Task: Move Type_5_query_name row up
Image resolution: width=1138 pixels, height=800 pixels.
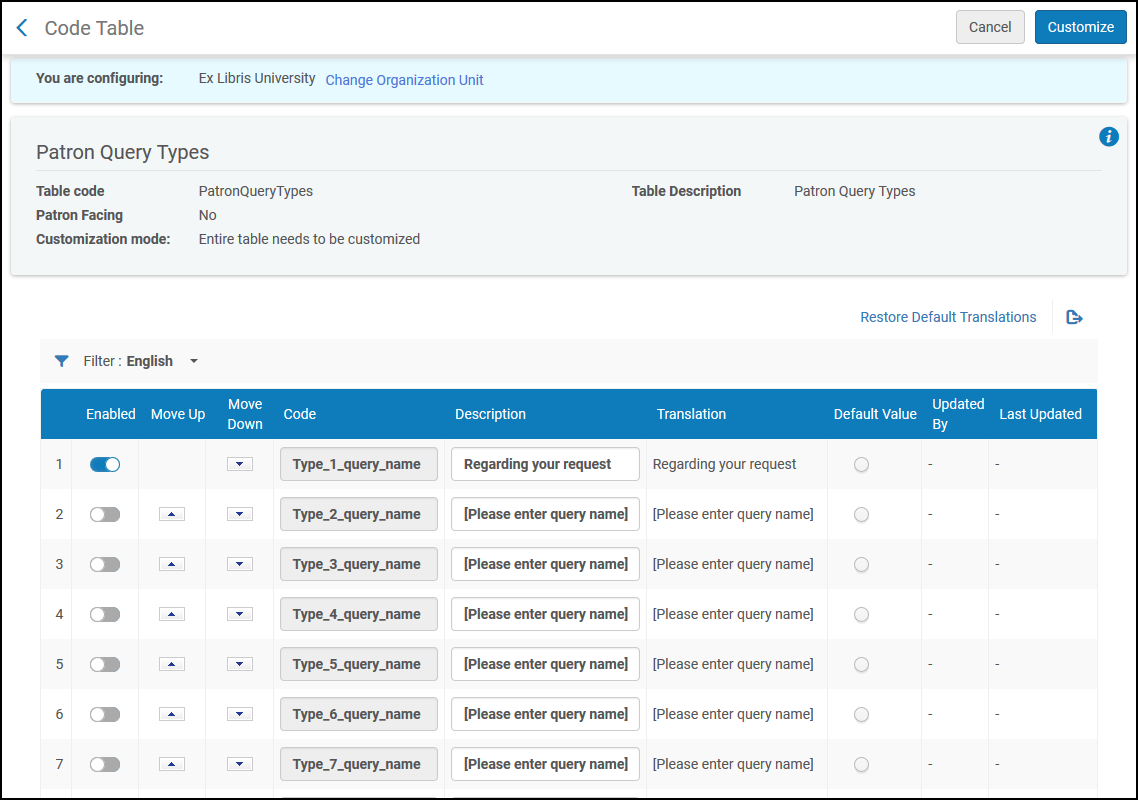Action: point(172,664)
